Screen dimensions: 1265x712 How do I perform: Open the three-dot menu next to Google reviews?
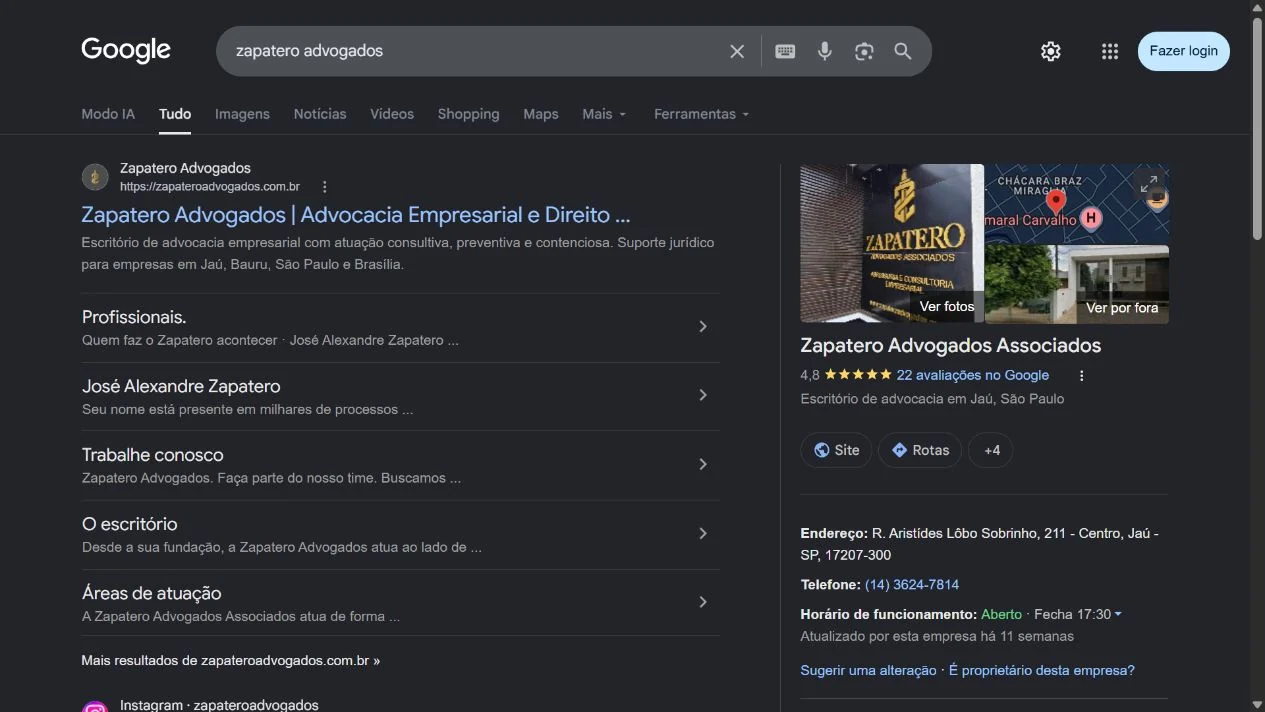click(x=1081, y=376)
